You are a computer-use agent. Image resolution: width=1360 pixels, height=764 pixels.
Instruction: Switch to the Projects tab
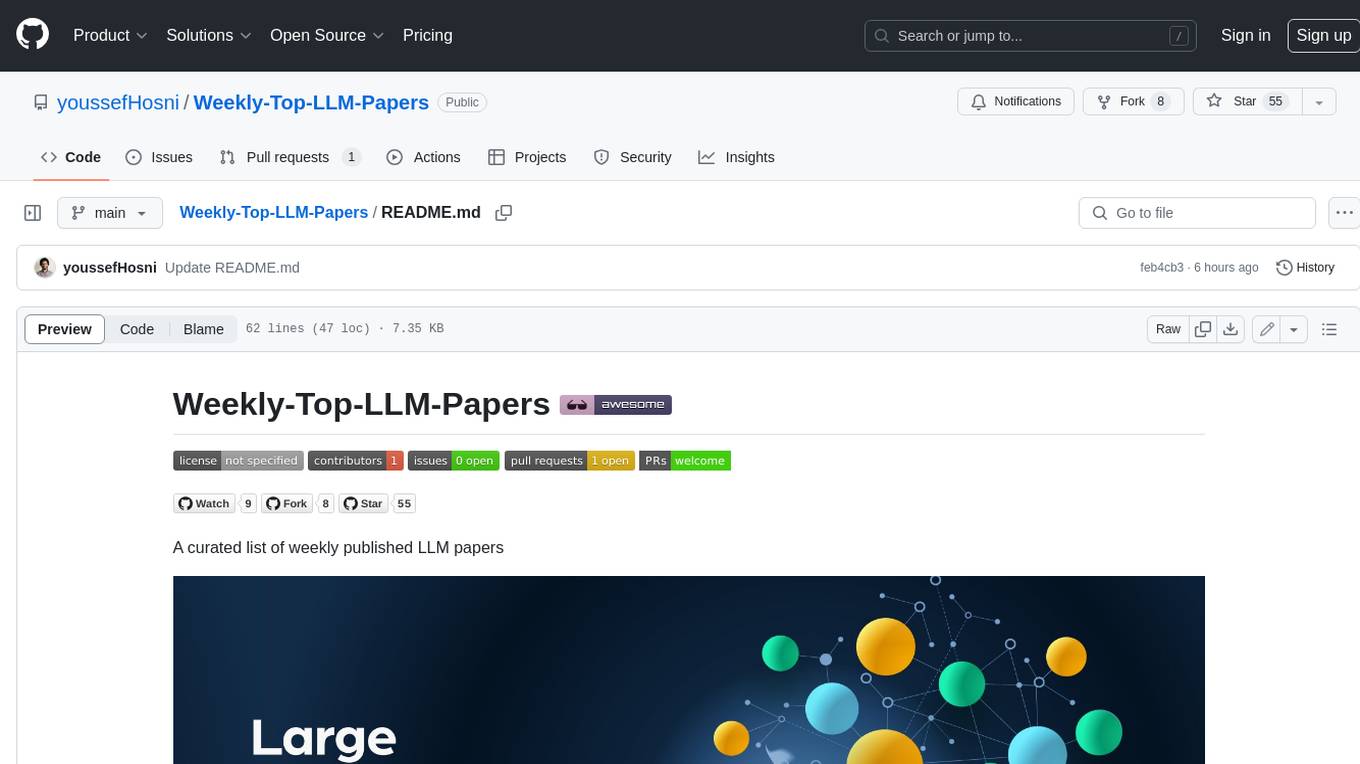click(527, 157)
